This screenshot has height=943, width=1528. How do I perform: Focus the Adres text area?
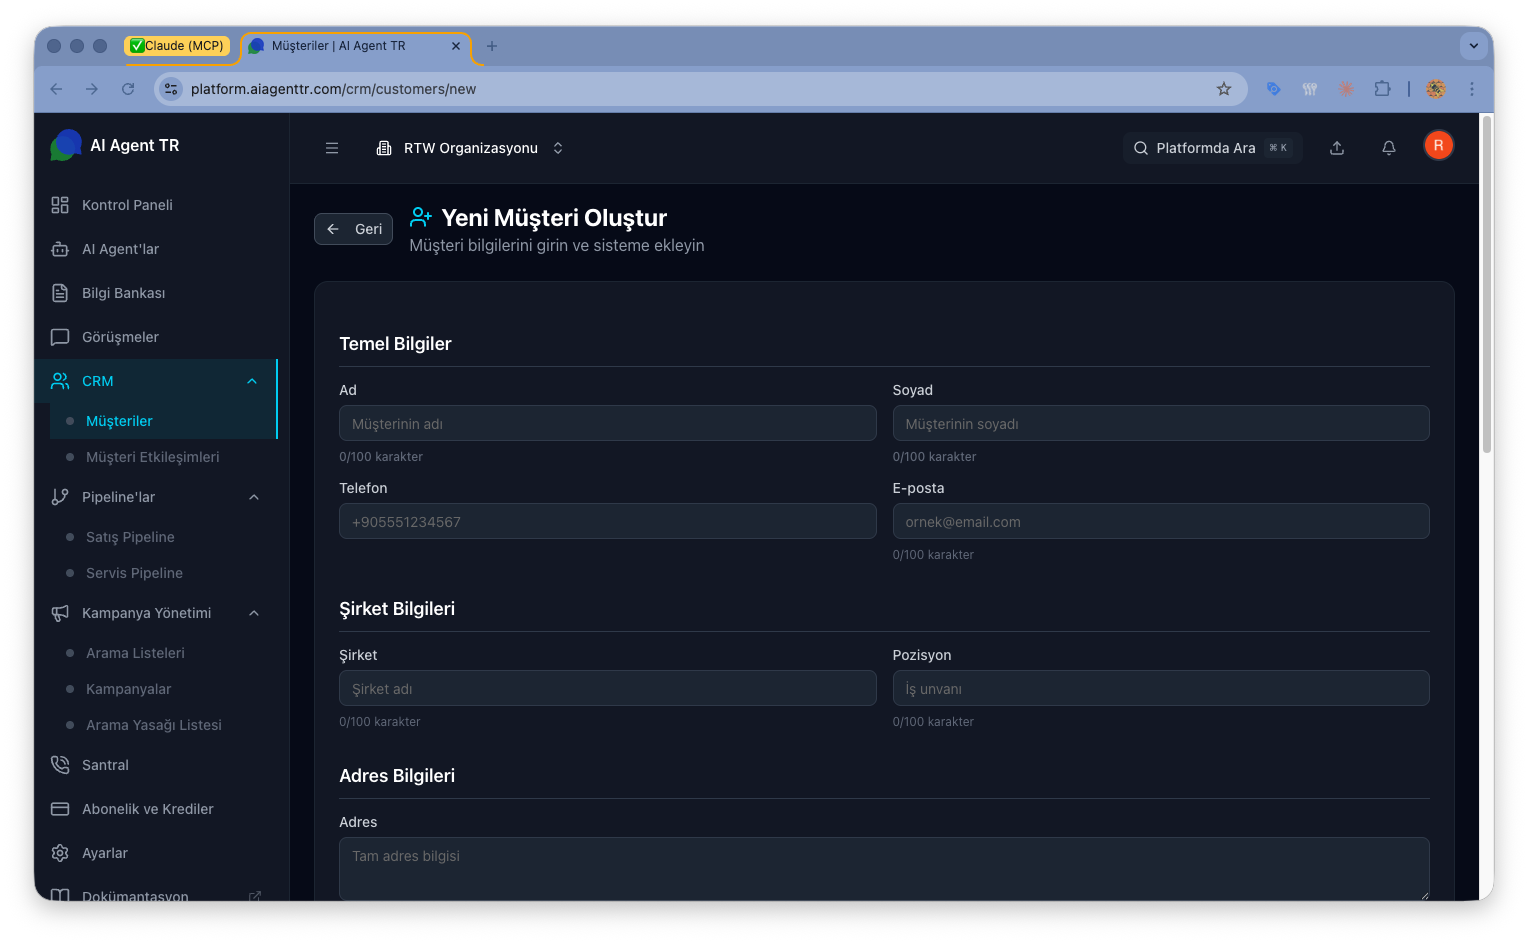(884, 869)
